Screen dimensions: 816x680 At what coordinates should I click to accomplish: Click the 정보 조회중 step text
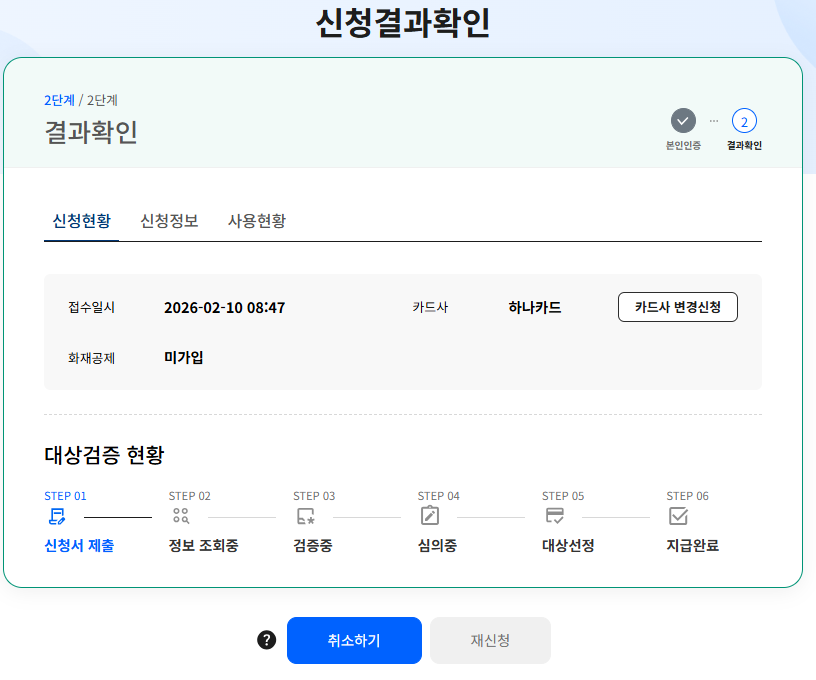(x=203, y=545)
